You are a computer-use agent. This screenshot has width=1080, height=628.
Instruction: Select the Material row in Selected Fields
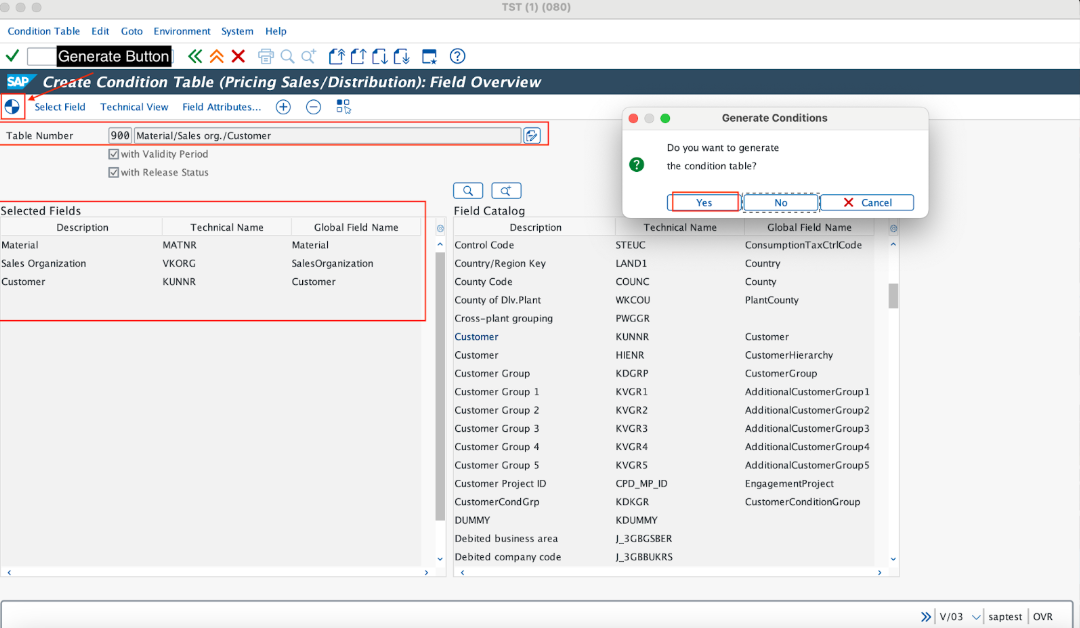(x=210, y=245)
